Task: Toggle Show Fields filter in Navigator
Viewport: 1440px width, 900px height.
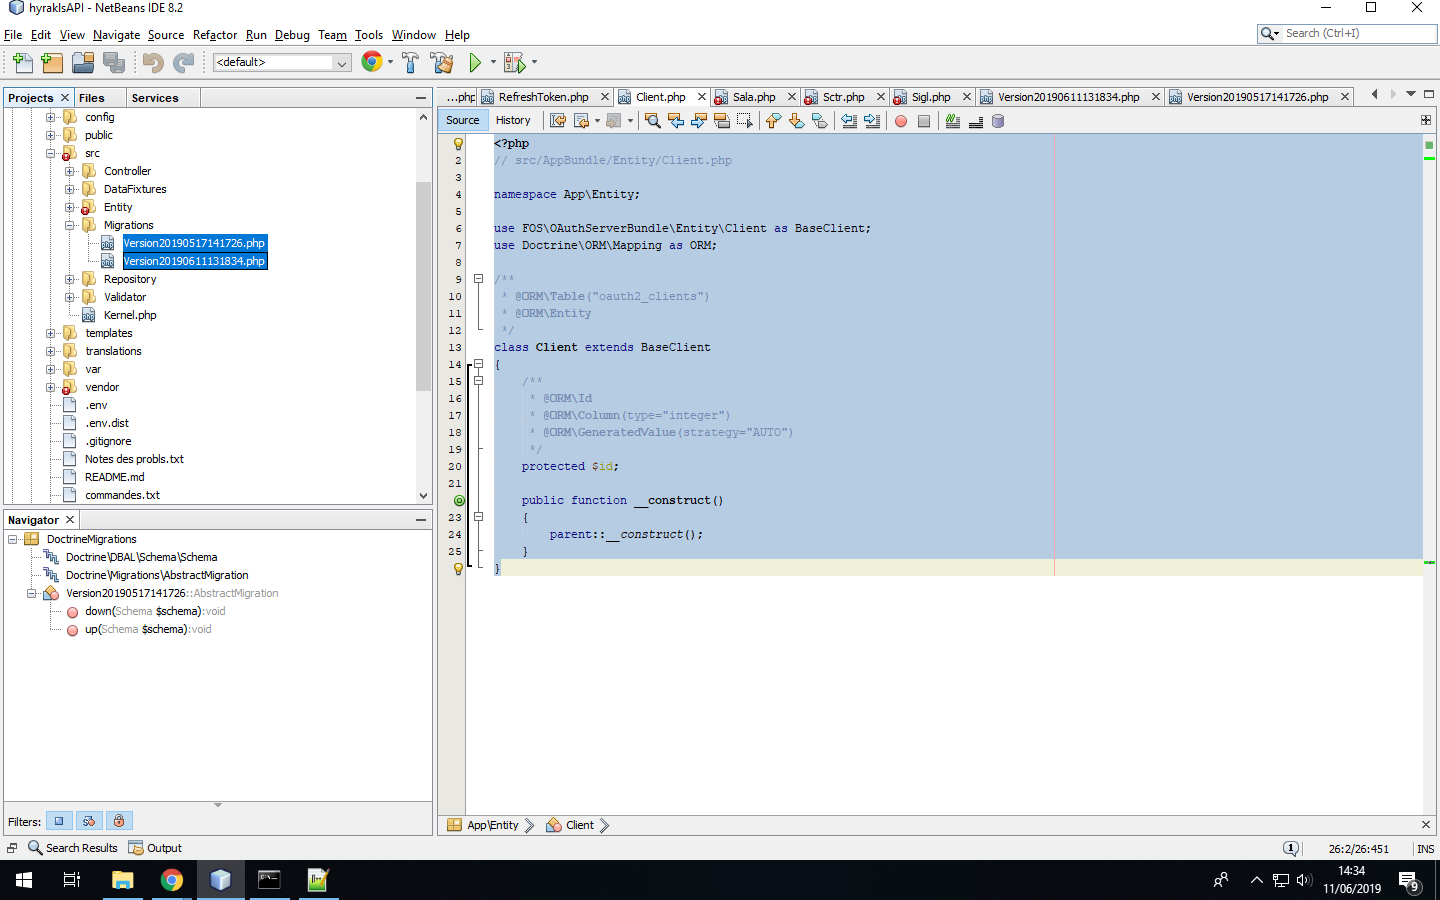Action: [x=59, y=821]
